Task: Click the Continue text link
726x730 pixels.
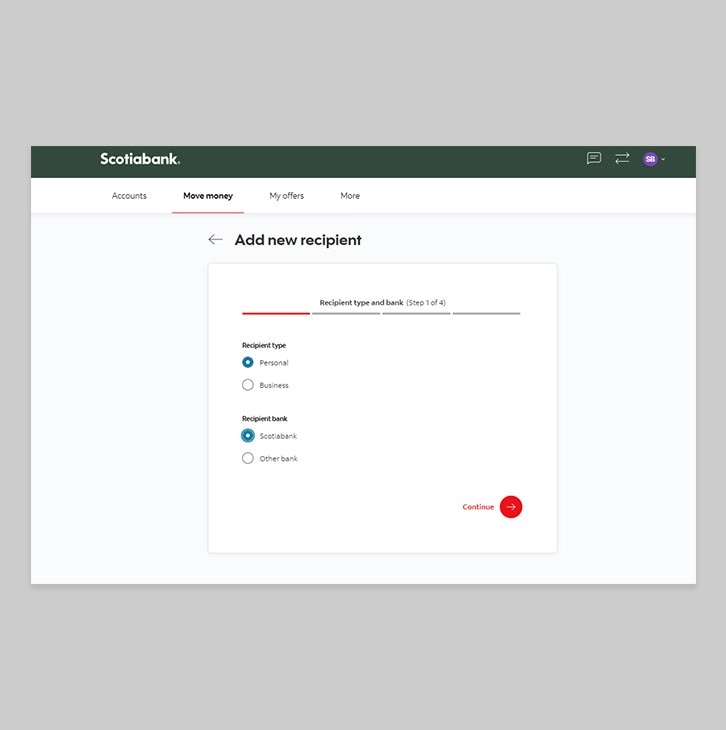Action: pyautogui.click(x=478, y=507)
